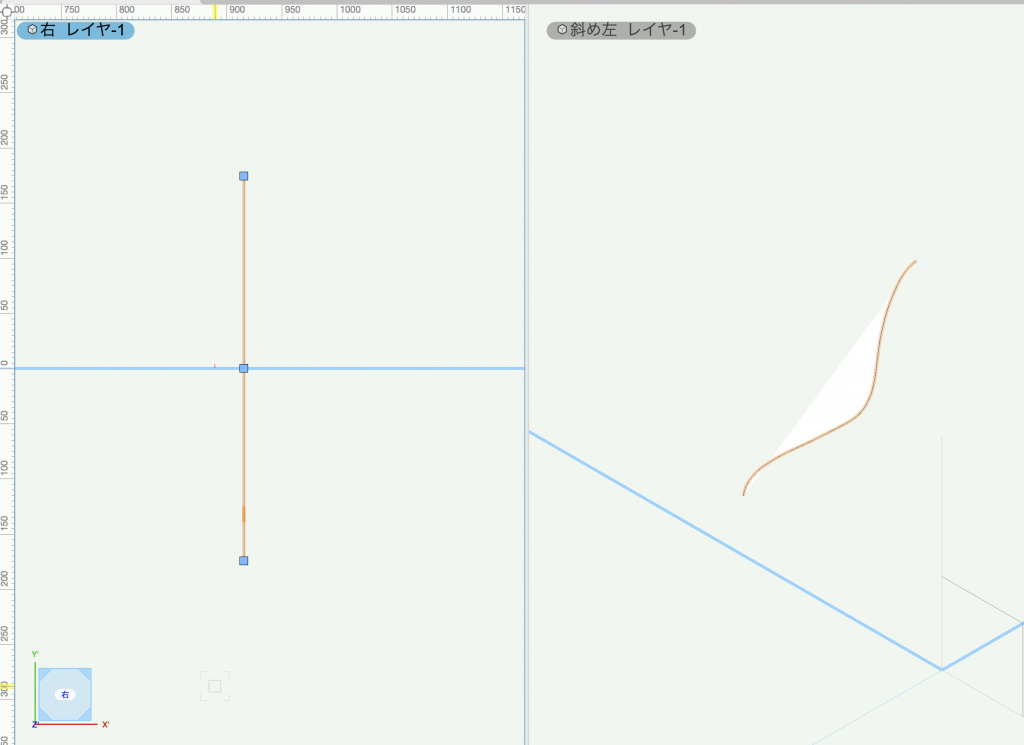Image resolution: width=1024 pixels, height=745 pixels.
Task: Select the top handle of the vertical line
Action: point(243,176)
